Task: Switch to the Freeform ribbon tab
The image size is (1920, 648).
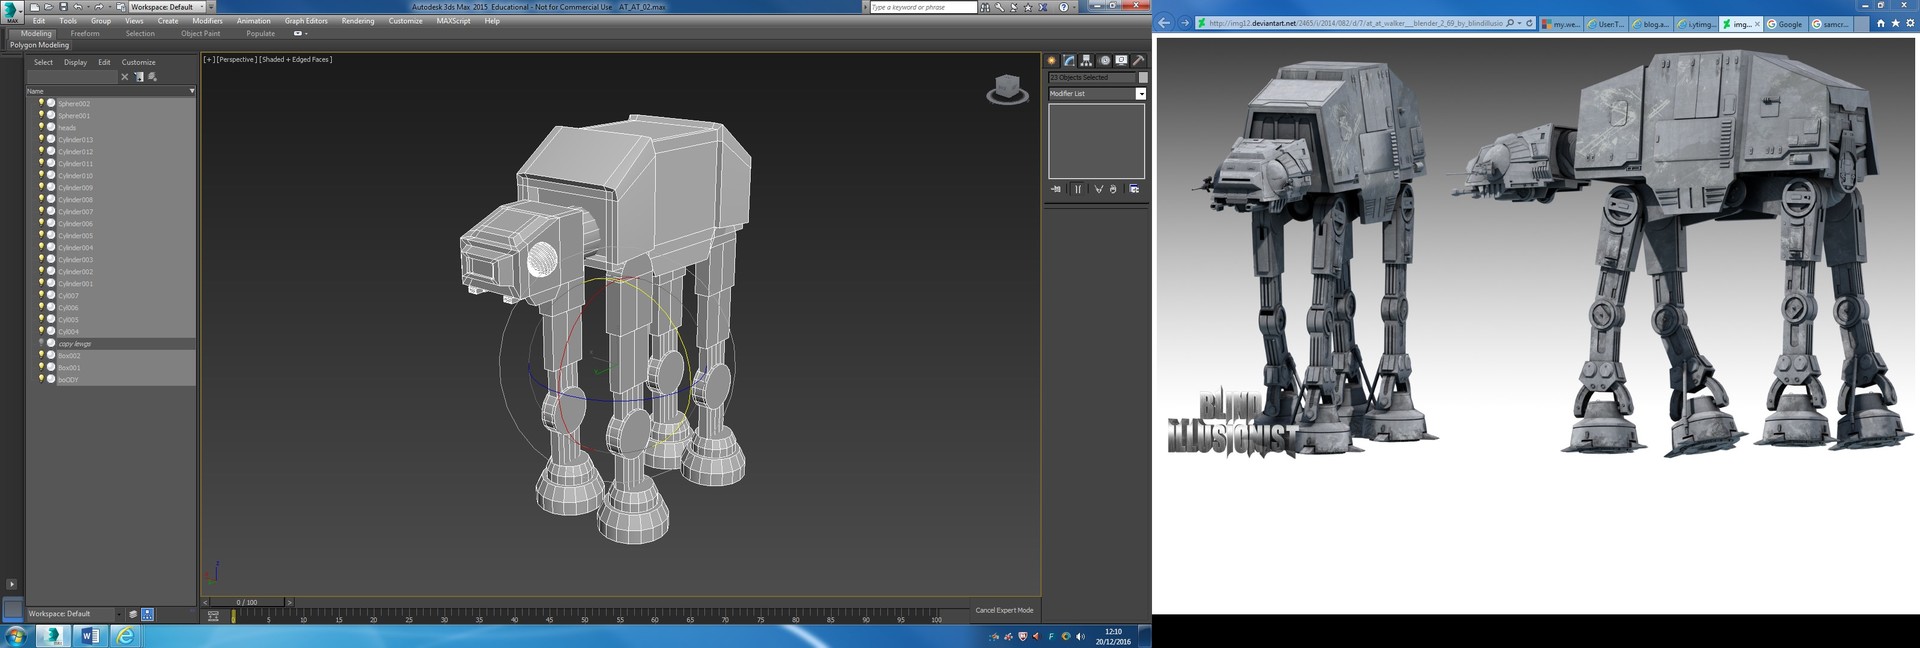Action: coord(85,34)
